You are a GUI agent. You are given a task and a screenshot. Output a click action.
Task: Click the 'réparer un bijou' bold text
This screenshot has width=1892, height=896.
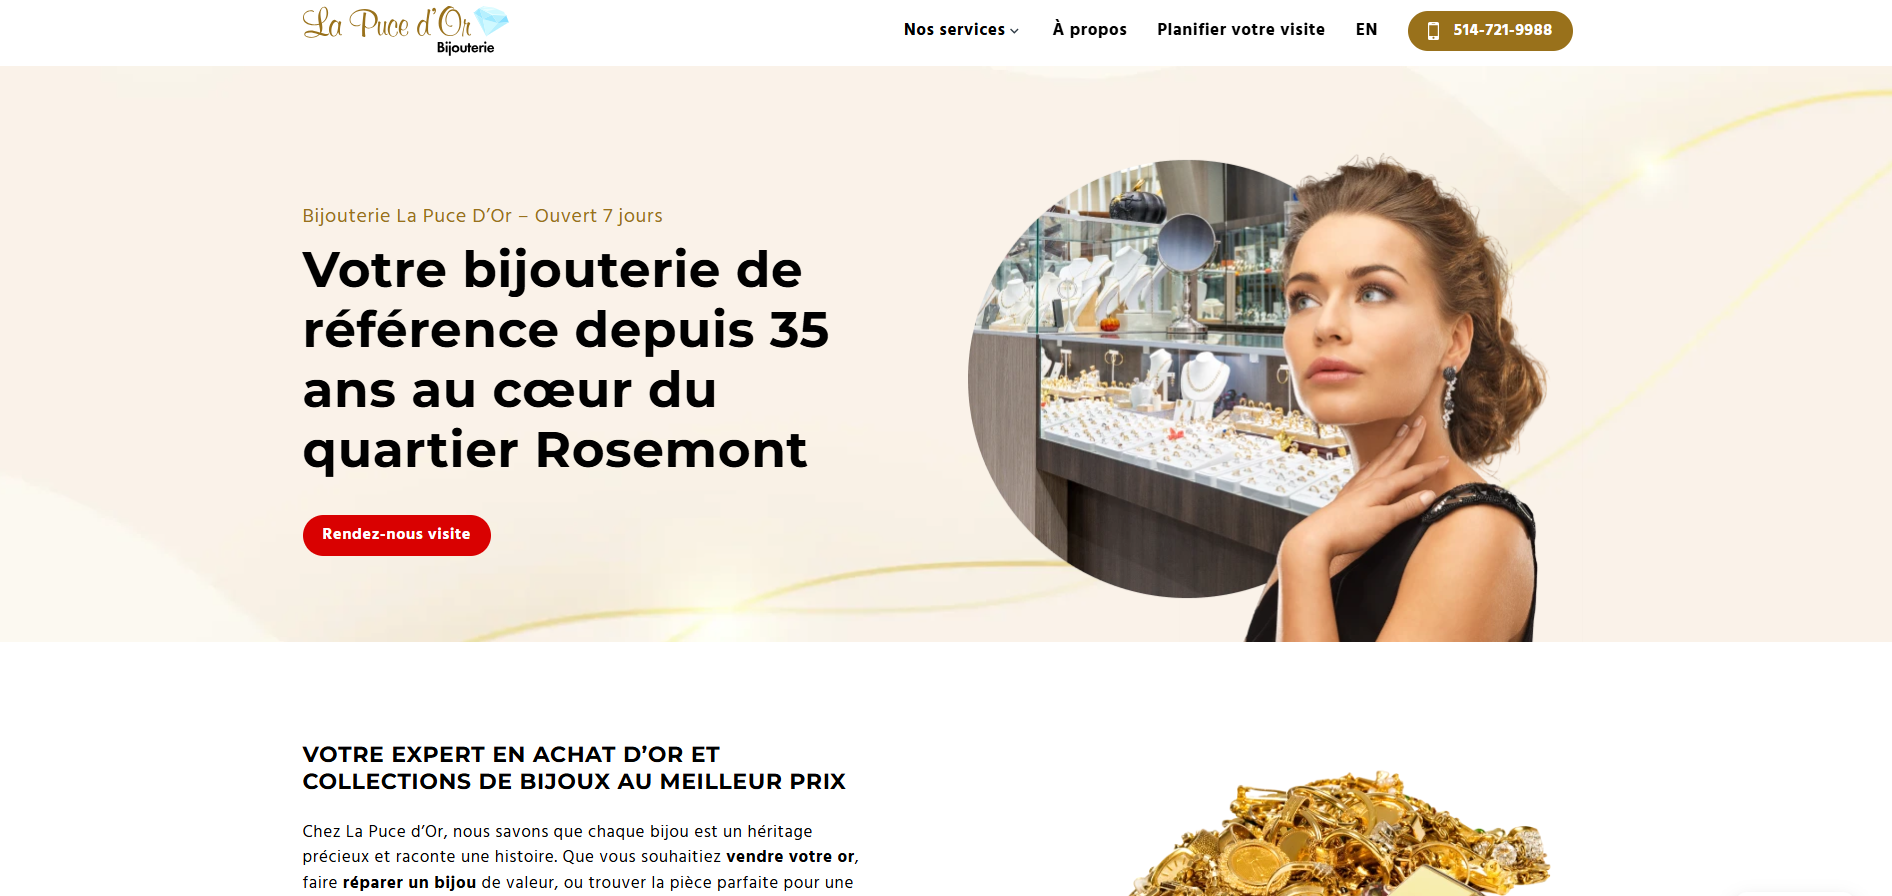[x=409, y=883]
